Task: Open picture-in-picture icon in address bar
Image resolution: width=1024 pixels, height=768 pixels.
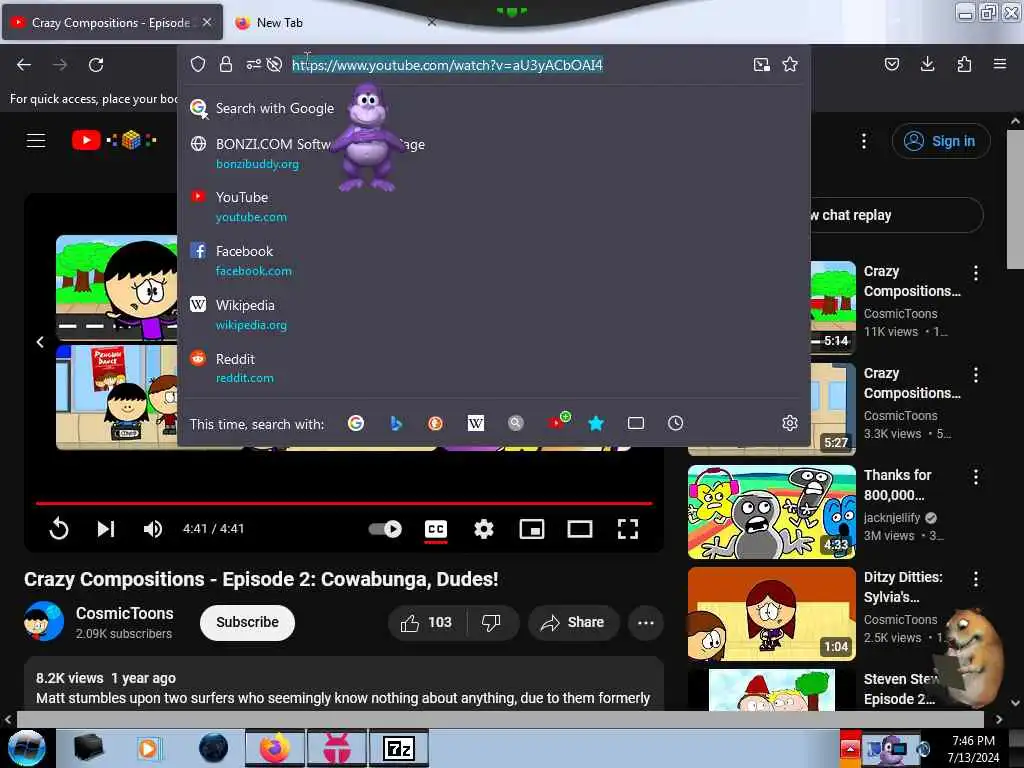Action: tap(761, 64)
